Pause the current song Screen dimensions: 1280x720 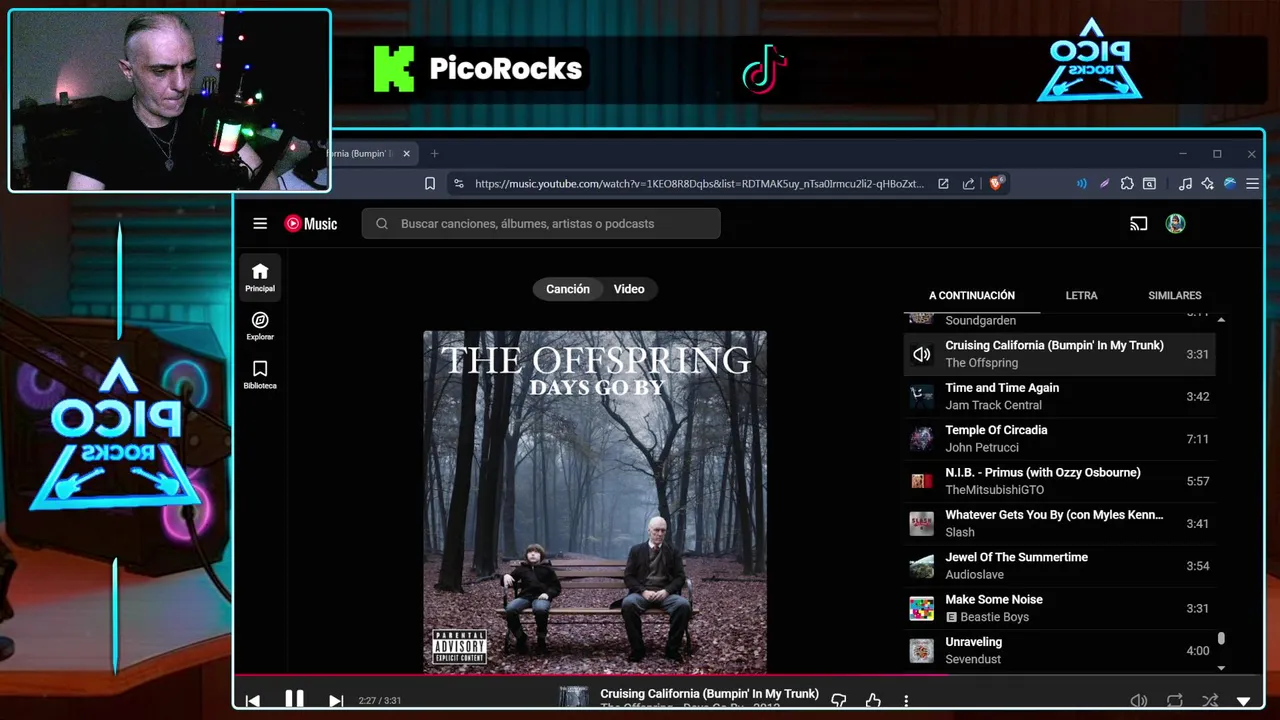pyautogui.click(x=294, y=699)
